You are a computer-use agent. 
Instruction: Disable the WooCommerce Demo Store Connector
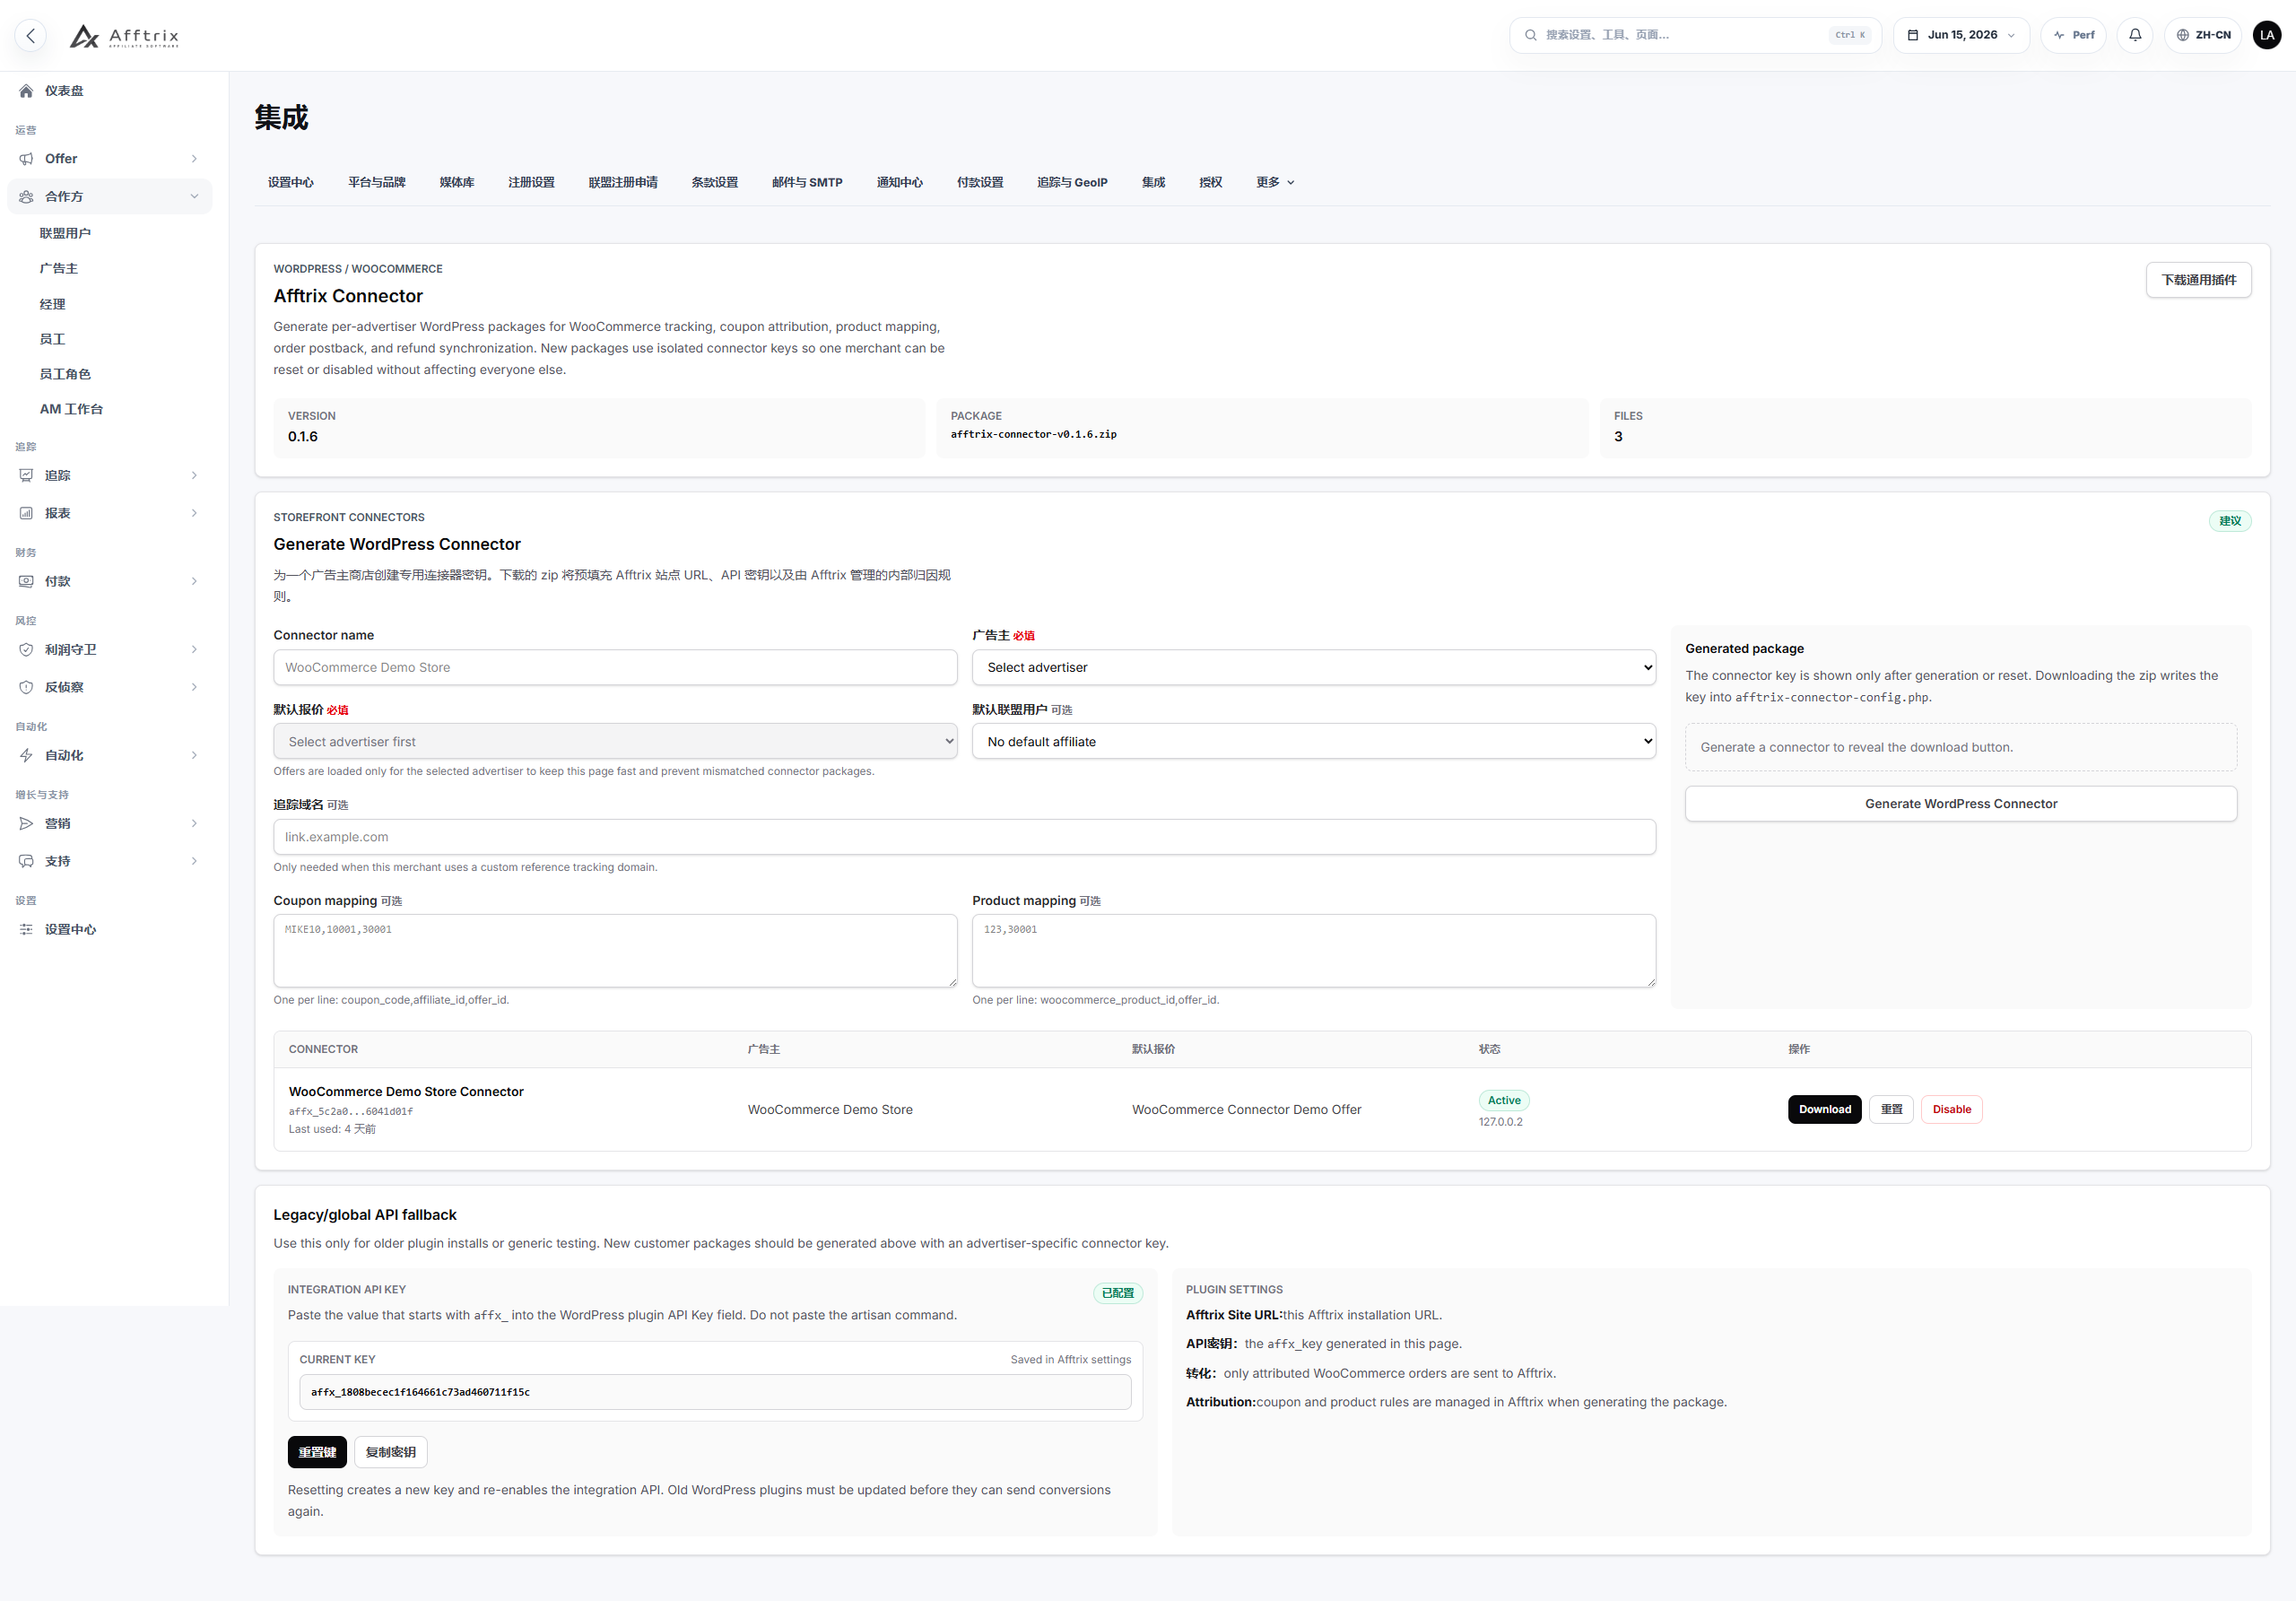(x=1951, y=1110)
